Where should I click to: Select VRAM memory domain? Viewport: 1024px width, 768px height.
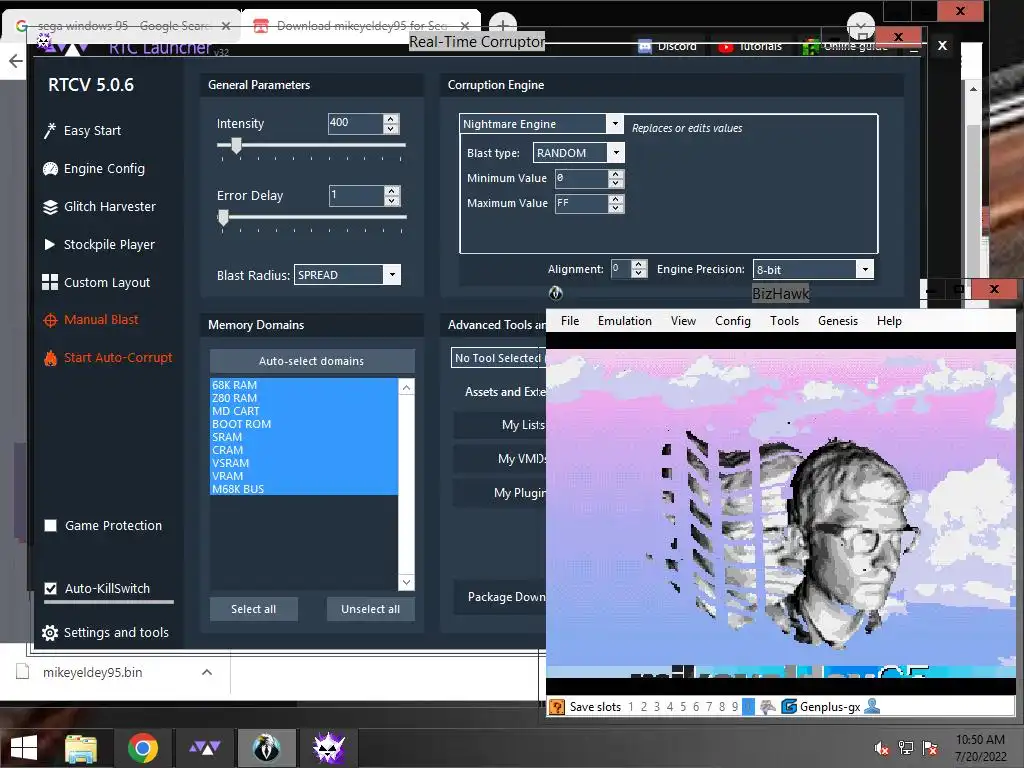(x=304, y=476)
